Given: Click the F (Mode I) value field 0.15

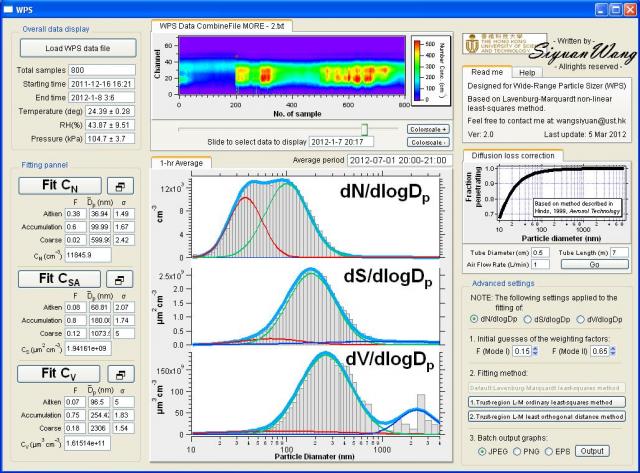Looking at the screenshot, I should 522,351.
